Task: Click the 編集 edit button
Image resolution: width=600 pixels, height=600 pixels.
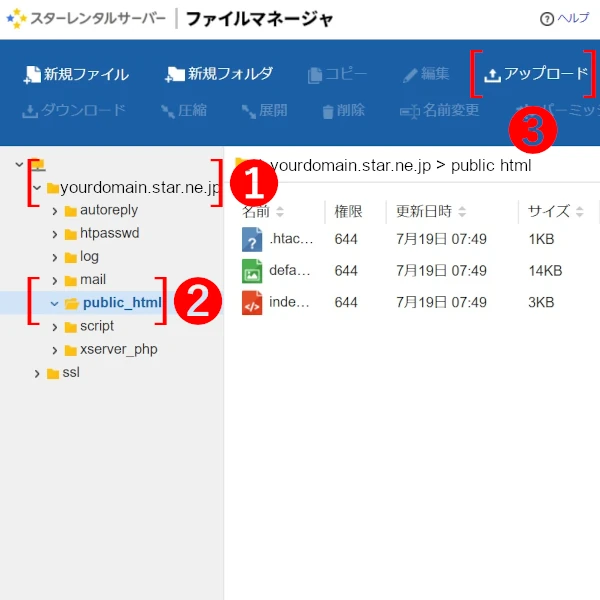Action: [426, 74]
